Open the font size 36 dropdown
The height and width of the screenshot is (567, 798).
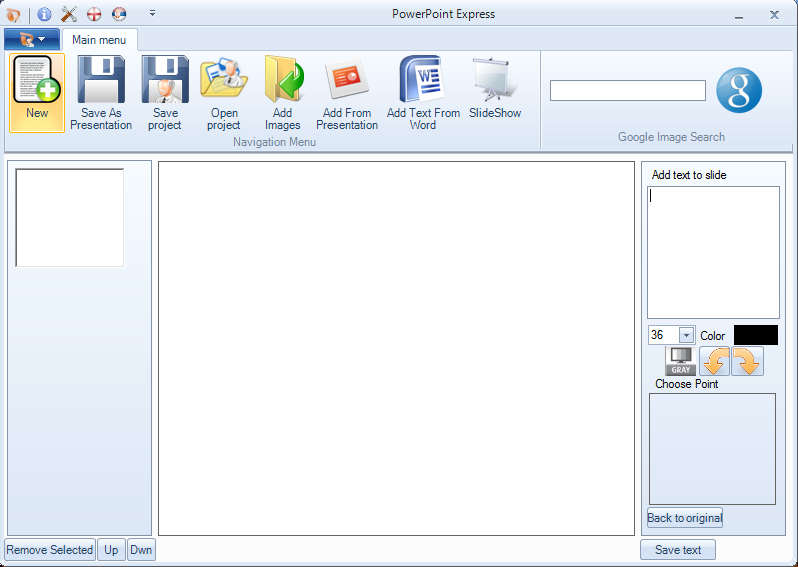(686, 336)
